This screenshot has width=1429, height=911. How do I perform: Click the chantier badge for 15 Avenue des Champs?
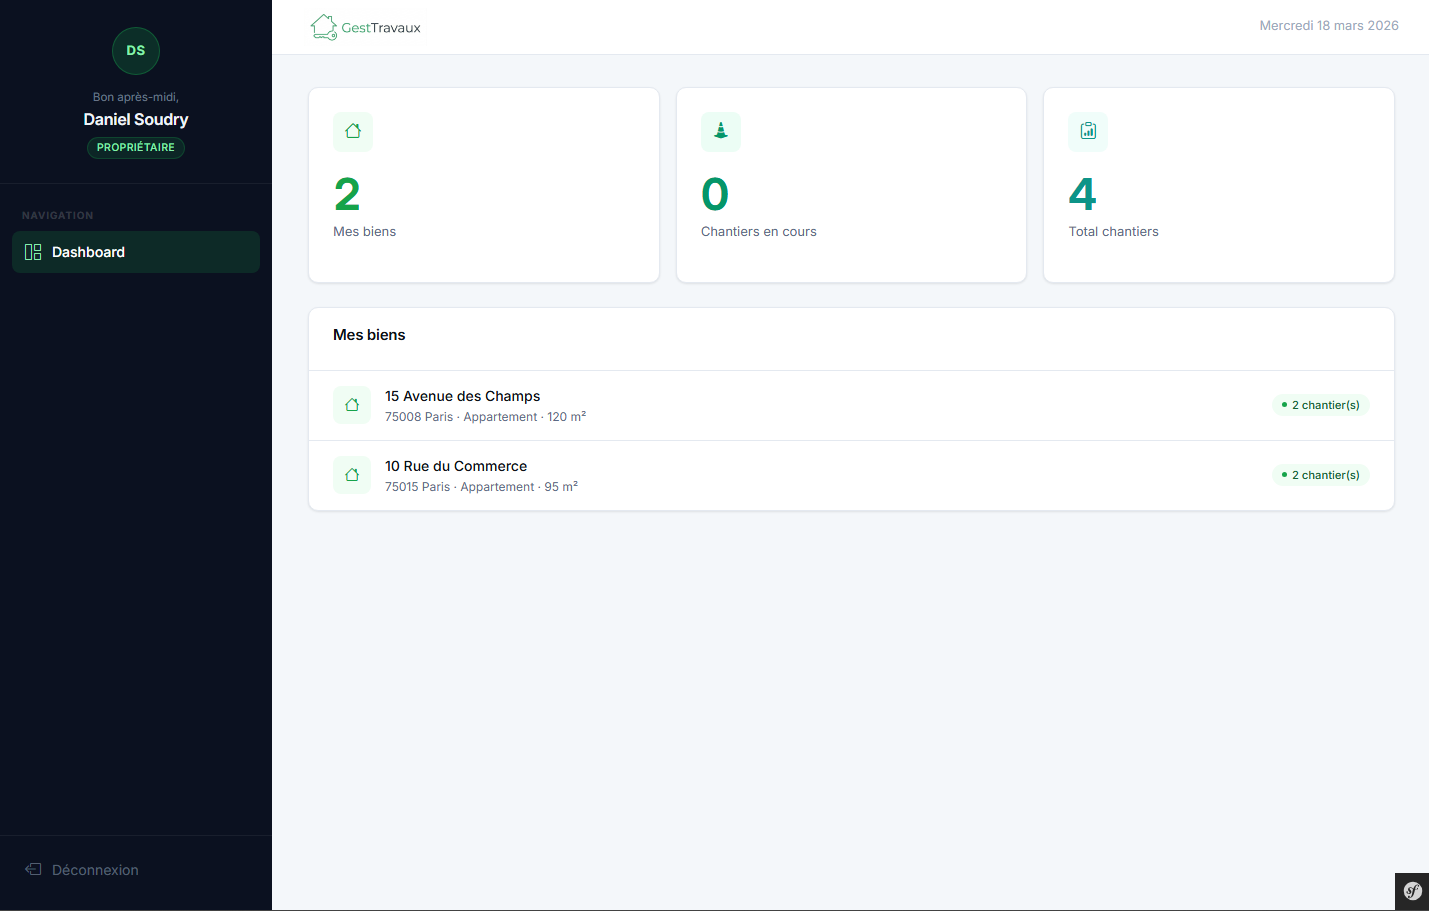click(1320, 405)
